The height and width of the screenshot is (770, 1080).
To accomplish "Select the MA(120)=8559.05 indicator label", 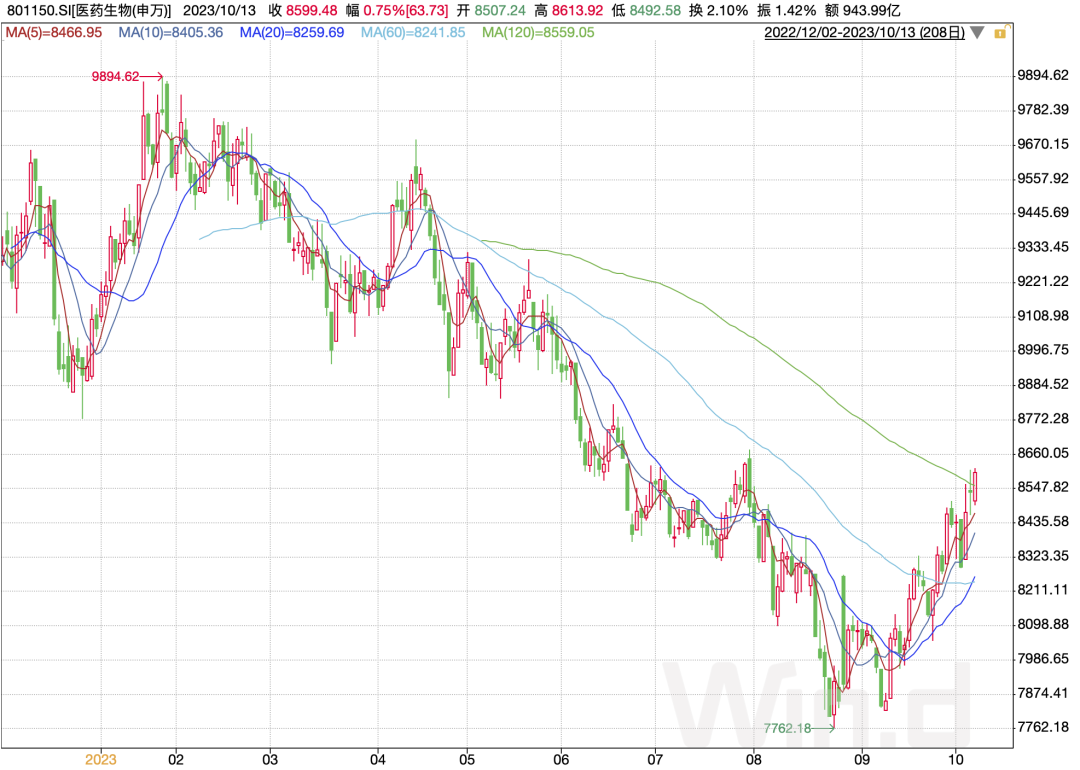I will [x=538, y=32].
